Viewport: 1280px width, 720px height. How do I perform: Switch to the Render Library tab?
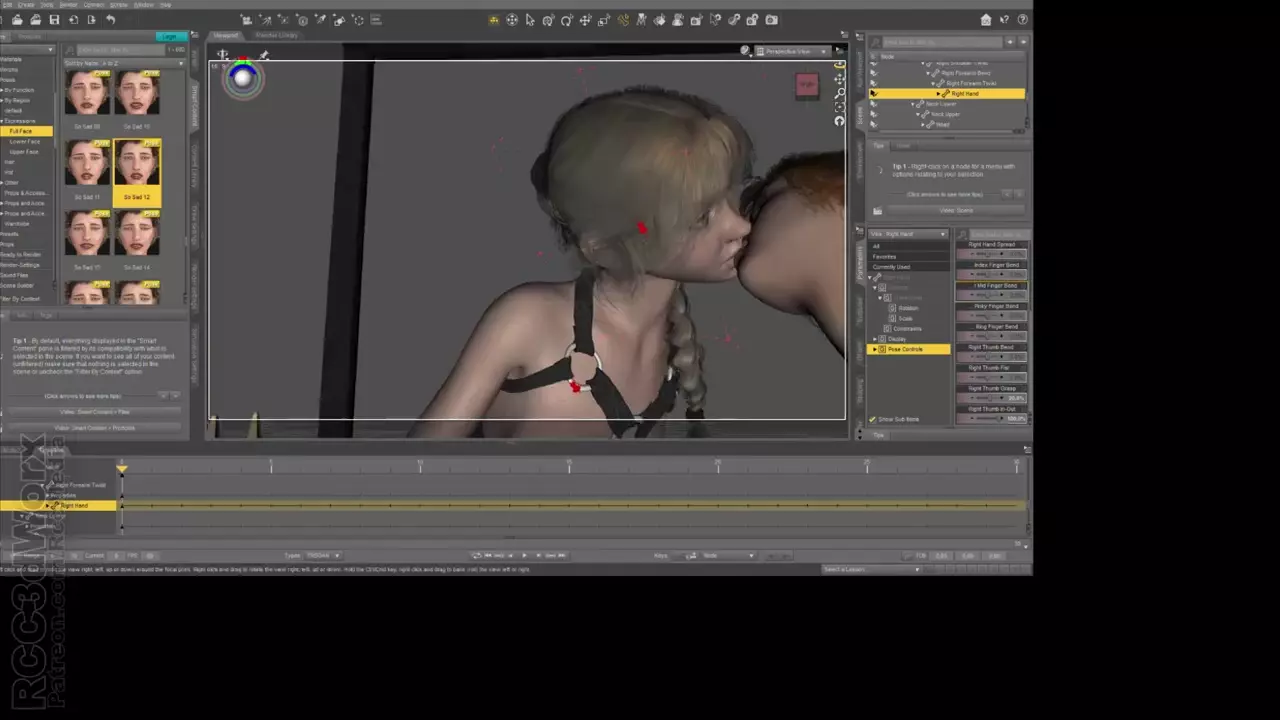[276, 35]
